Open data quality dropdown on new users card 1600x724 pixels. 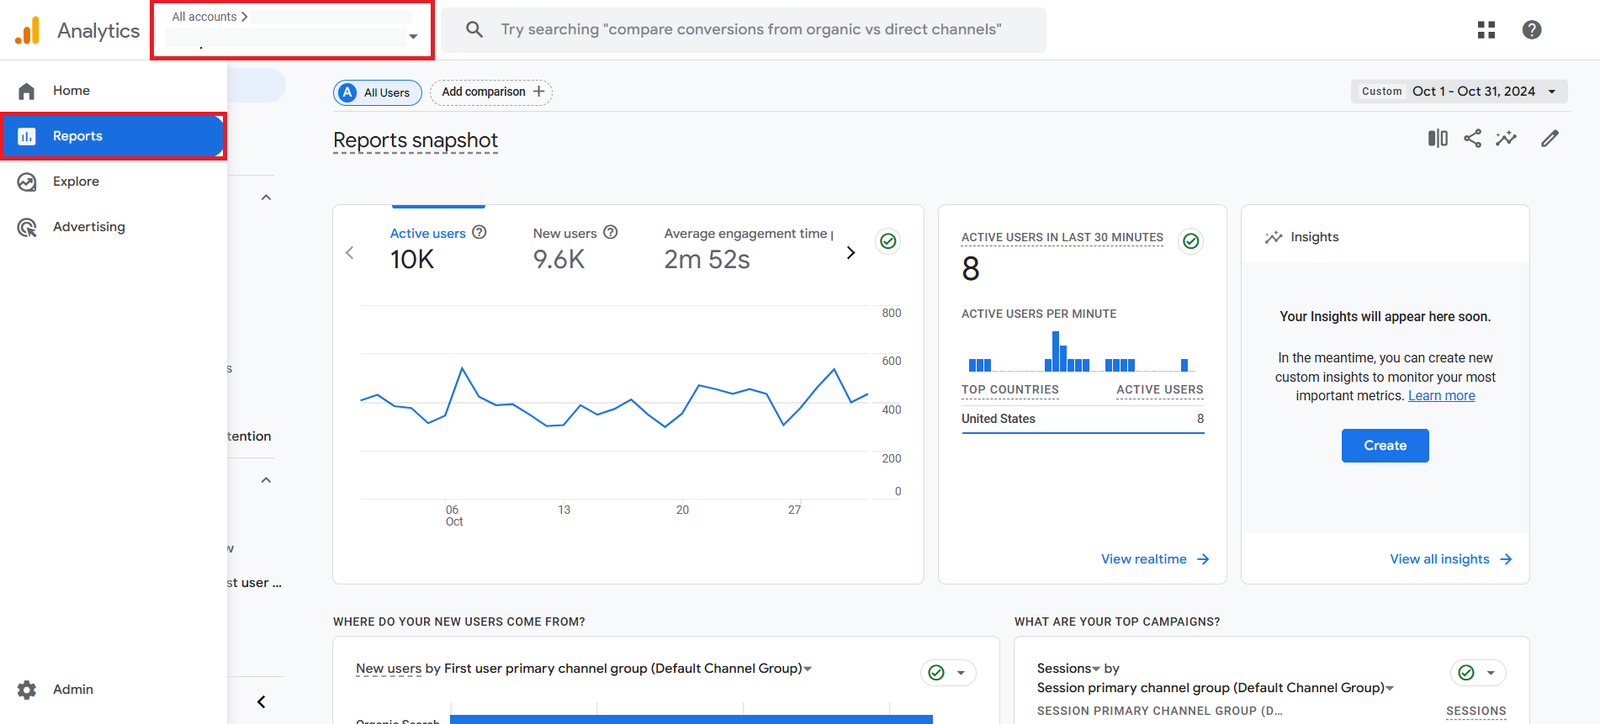coord(961,673)
